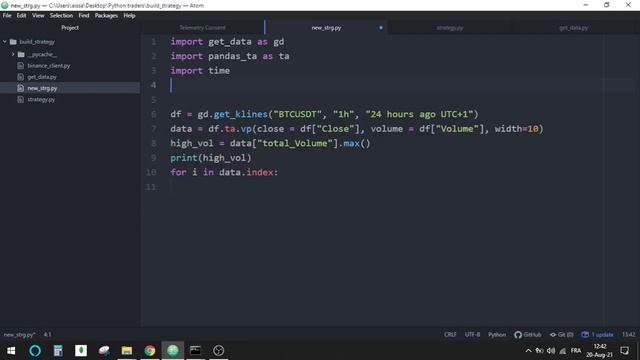Change the CRLF line ending setting

coord(450,335)
